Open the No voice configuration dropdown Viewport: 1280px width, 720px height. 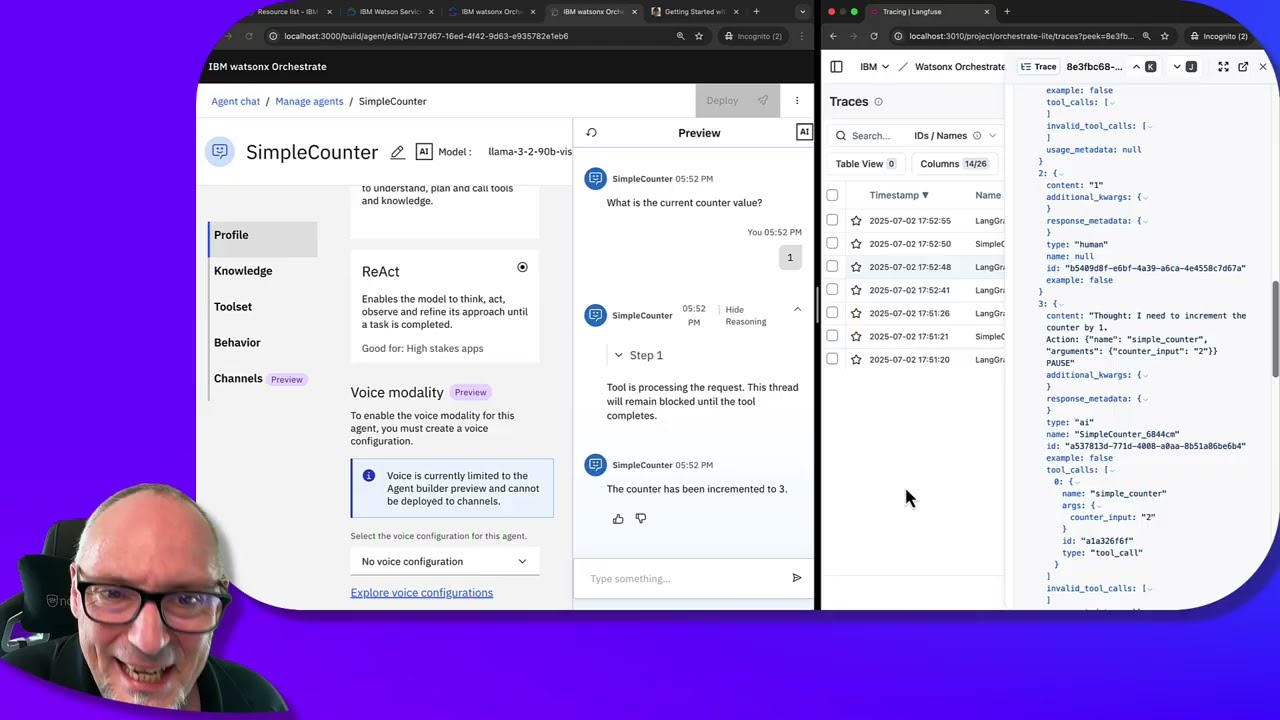tap(445, 562)
